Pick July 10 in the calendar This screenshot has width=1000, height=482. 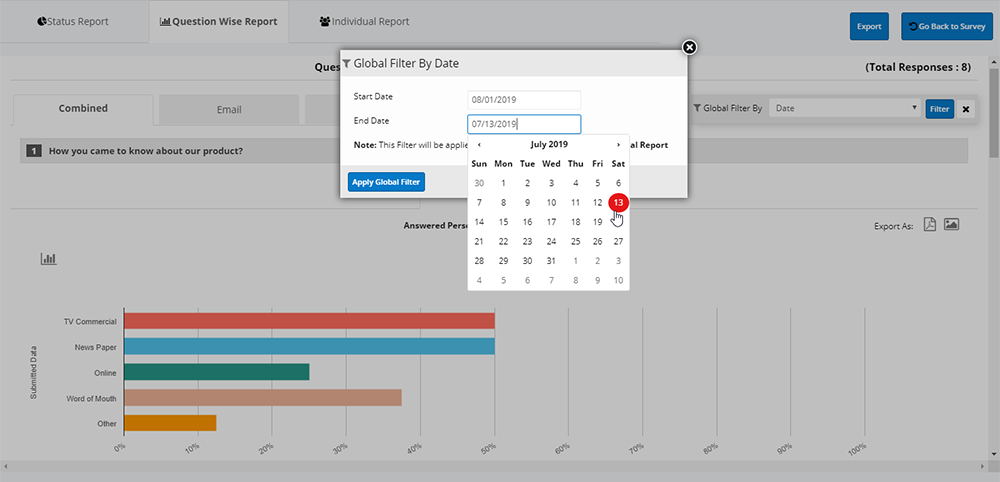click(551, 203)
